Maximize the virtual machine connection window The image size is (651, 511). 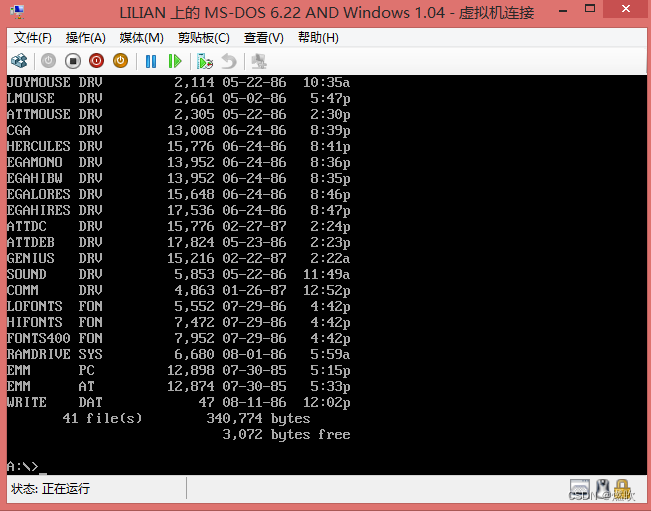(590, 9)
